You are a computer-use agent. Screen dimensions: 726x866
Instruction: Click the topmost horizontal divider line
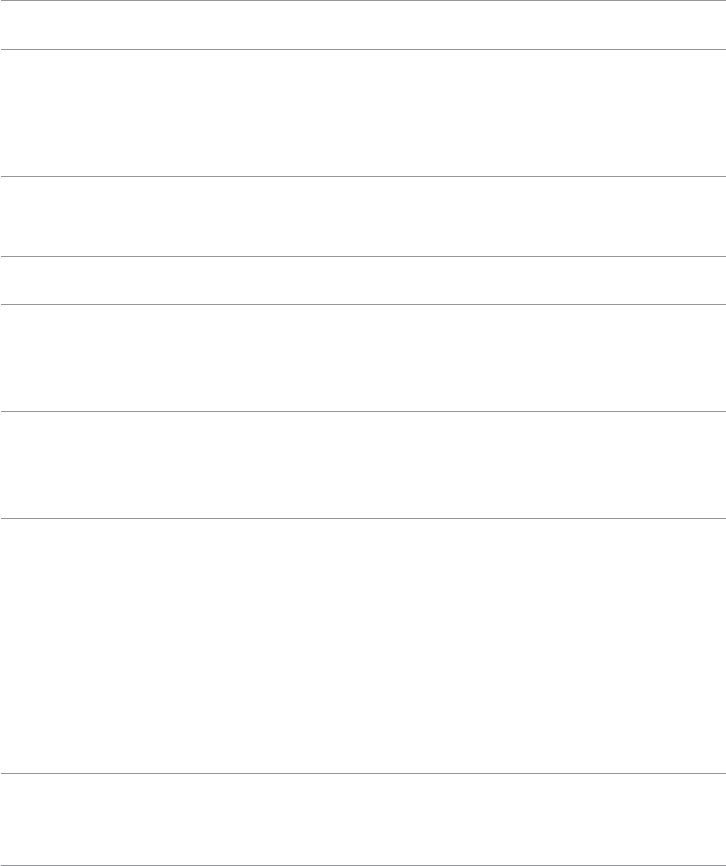click(363, 1)
